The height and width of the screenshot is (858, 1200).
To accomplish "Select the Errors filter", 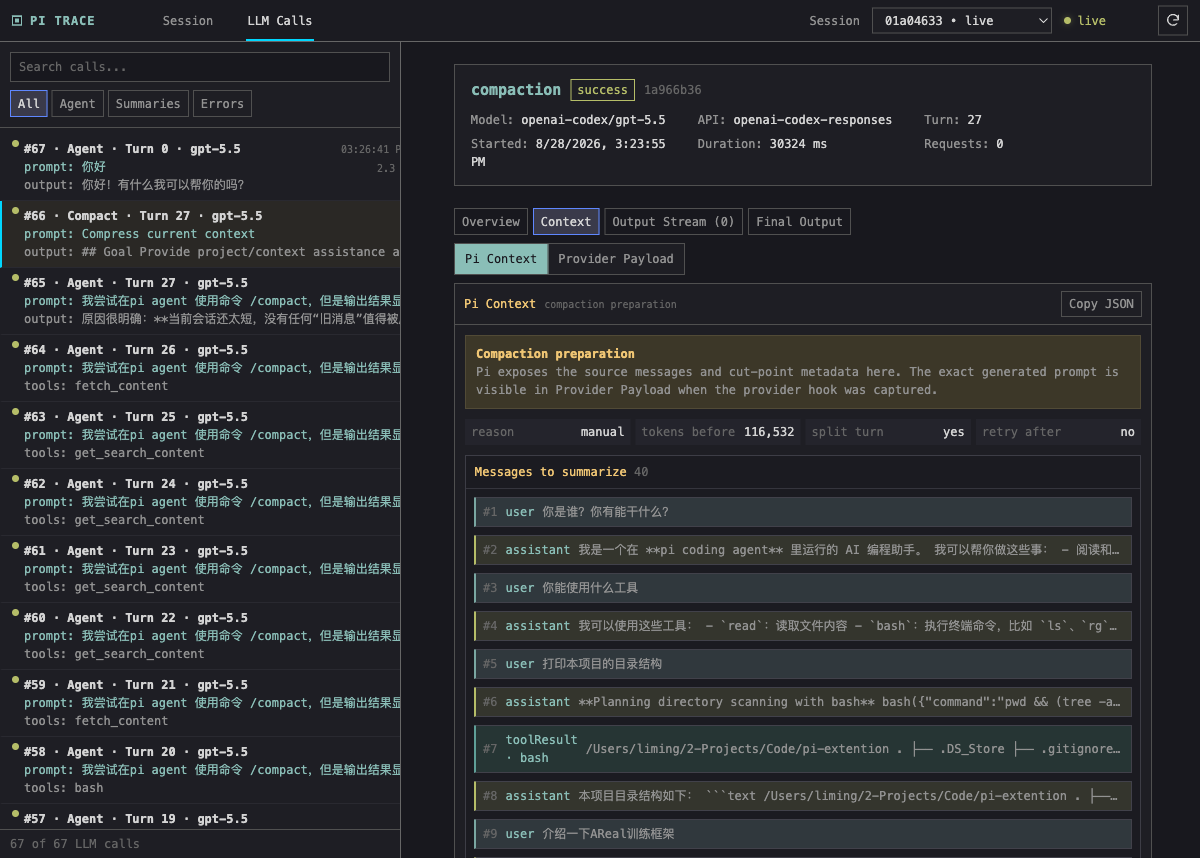I will tap(222, 104).
